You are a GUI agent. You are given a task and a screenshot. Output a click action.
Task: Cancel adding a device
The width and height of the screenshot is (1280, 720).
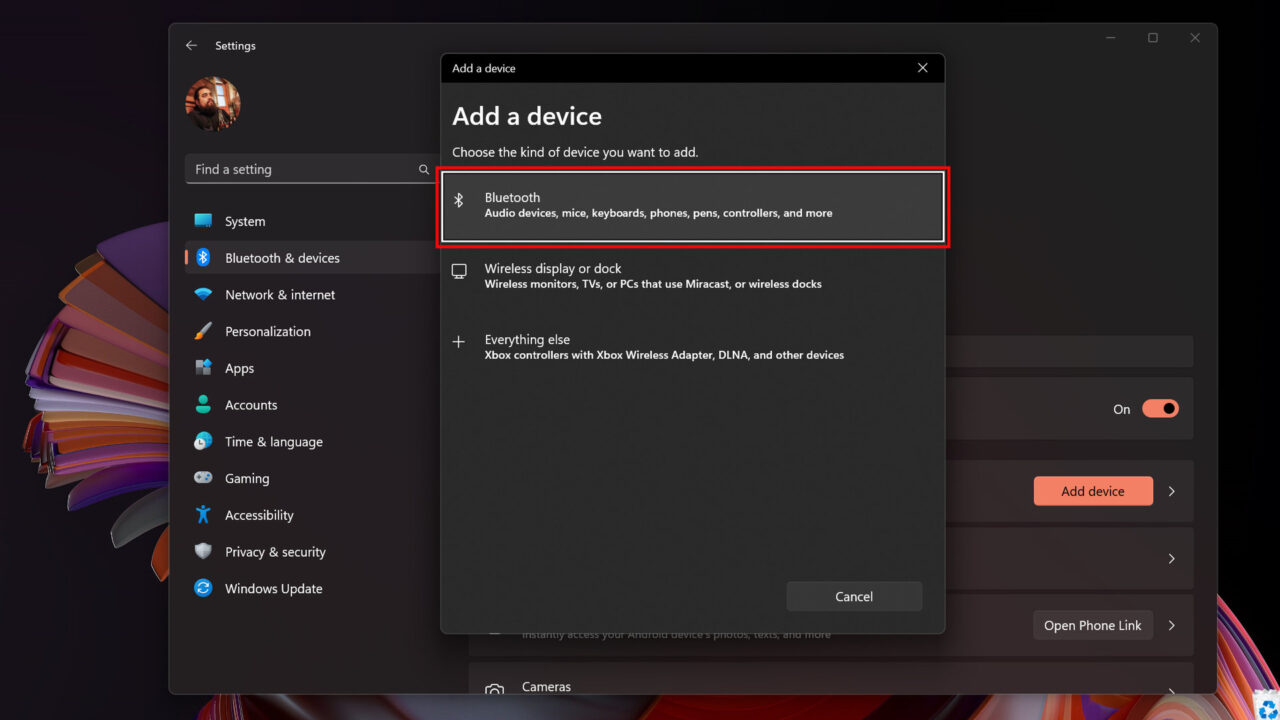pyautogui.click(x=854, y=596)
